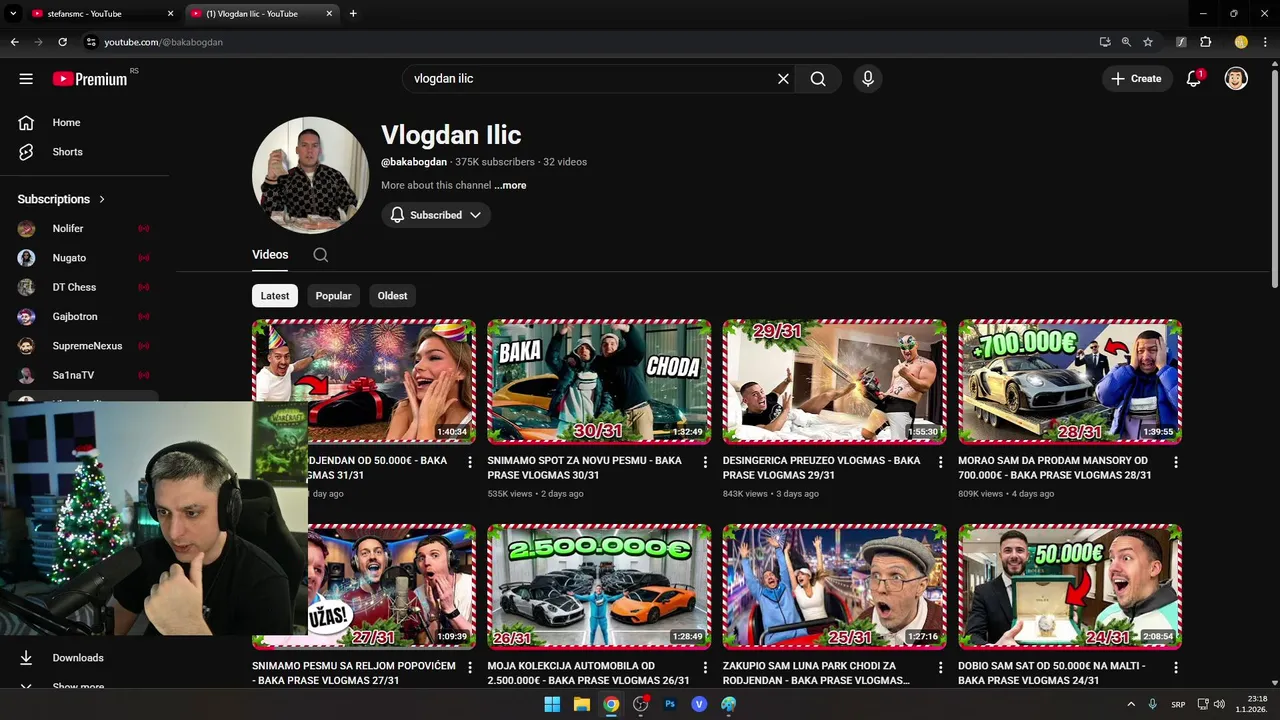Open the Create button
Viewport: 1280px width, 720px height.
pos(1137,79)
